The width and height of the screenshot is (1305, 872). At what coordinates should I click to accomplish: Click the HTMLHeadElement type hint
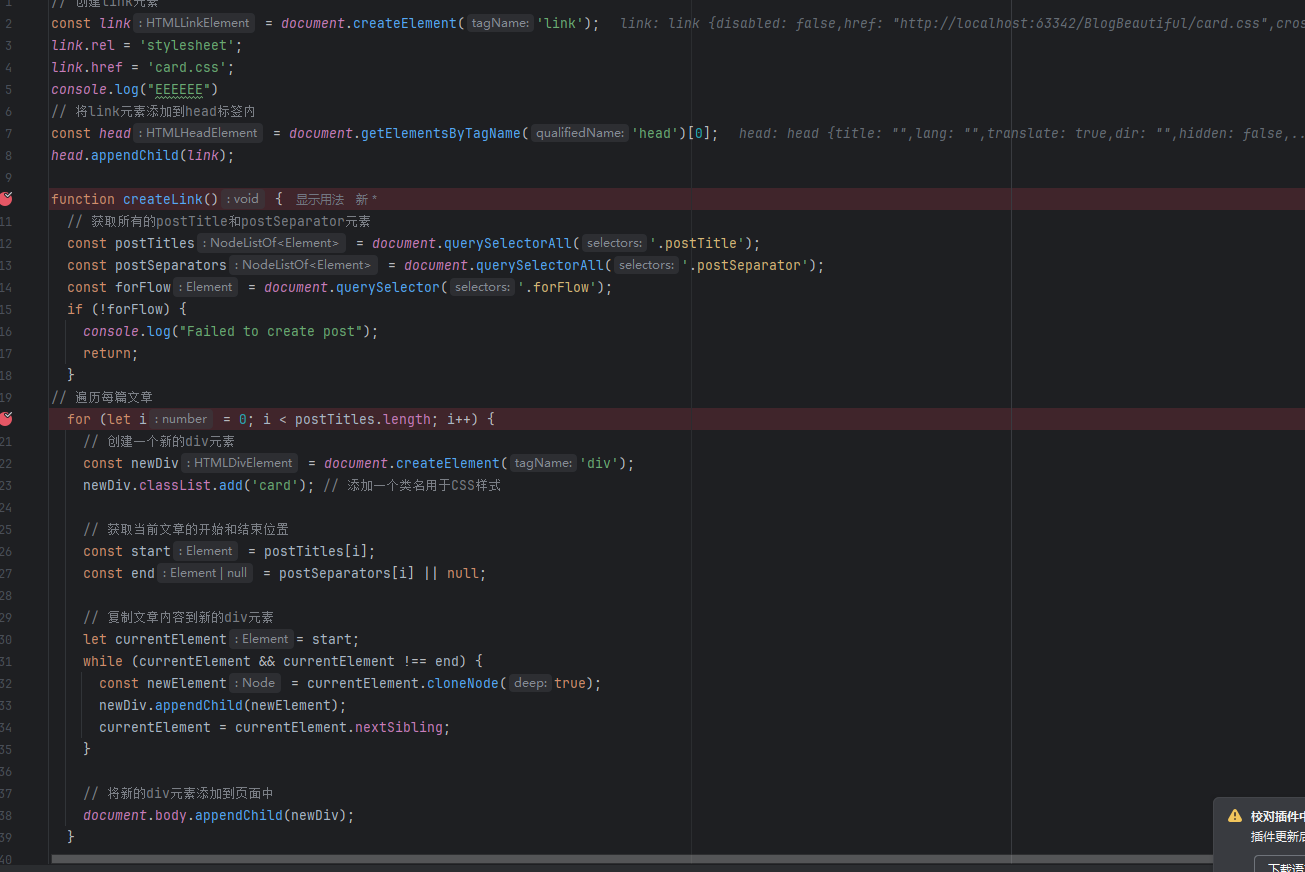coord(198,133)
